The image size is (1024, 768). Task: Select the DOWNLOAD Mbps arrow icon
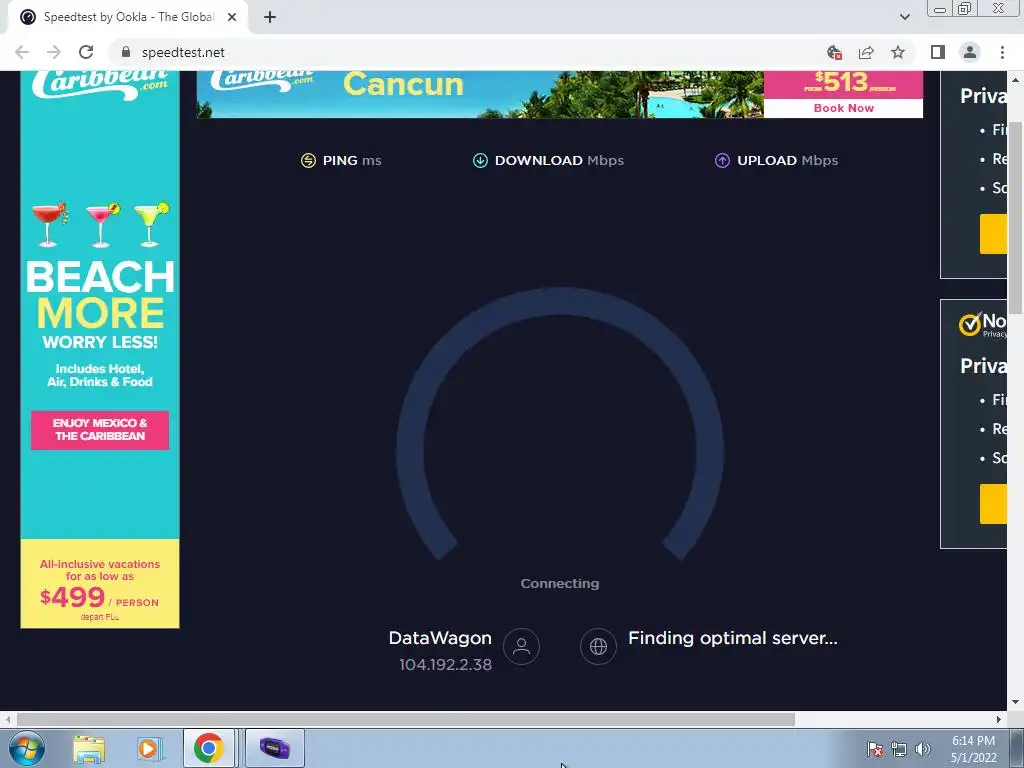coord(480,161)
